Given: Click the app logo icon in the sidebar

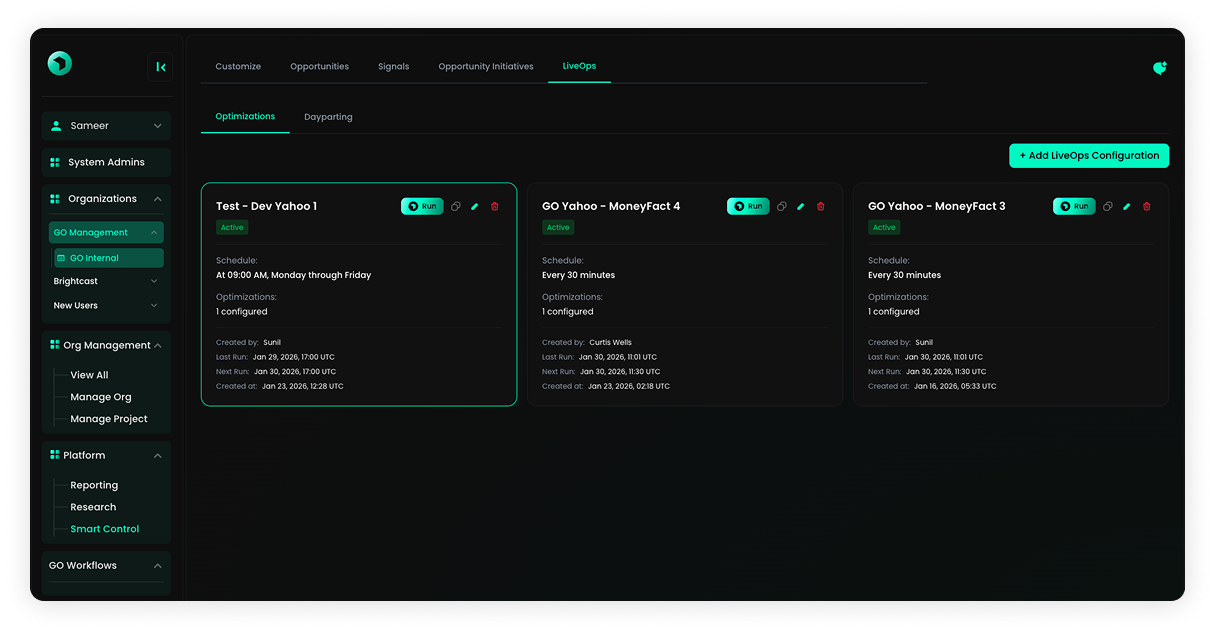Looking at the screenshot, I should [59, 62].
